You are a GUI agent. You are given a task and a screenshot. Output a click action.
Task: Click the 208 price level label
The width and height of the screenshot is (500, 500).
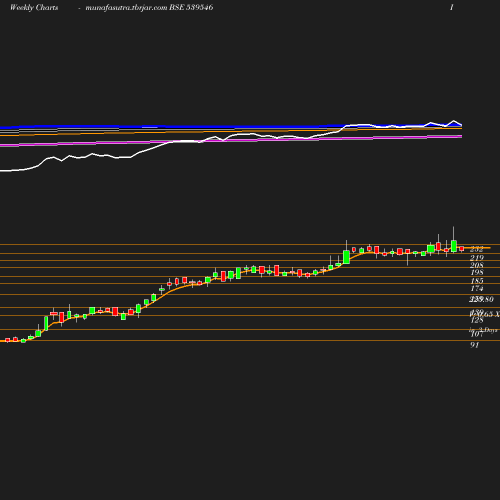point(477,265)
